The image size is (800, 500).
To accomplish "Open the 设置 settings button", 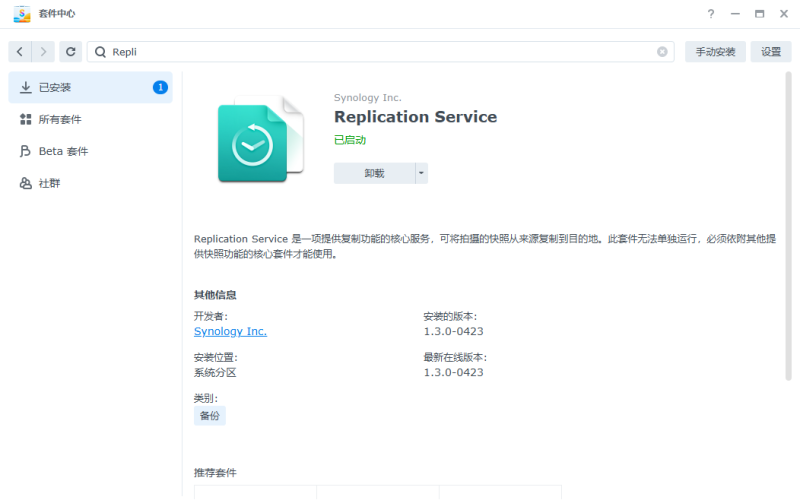I will click(771, 52).
